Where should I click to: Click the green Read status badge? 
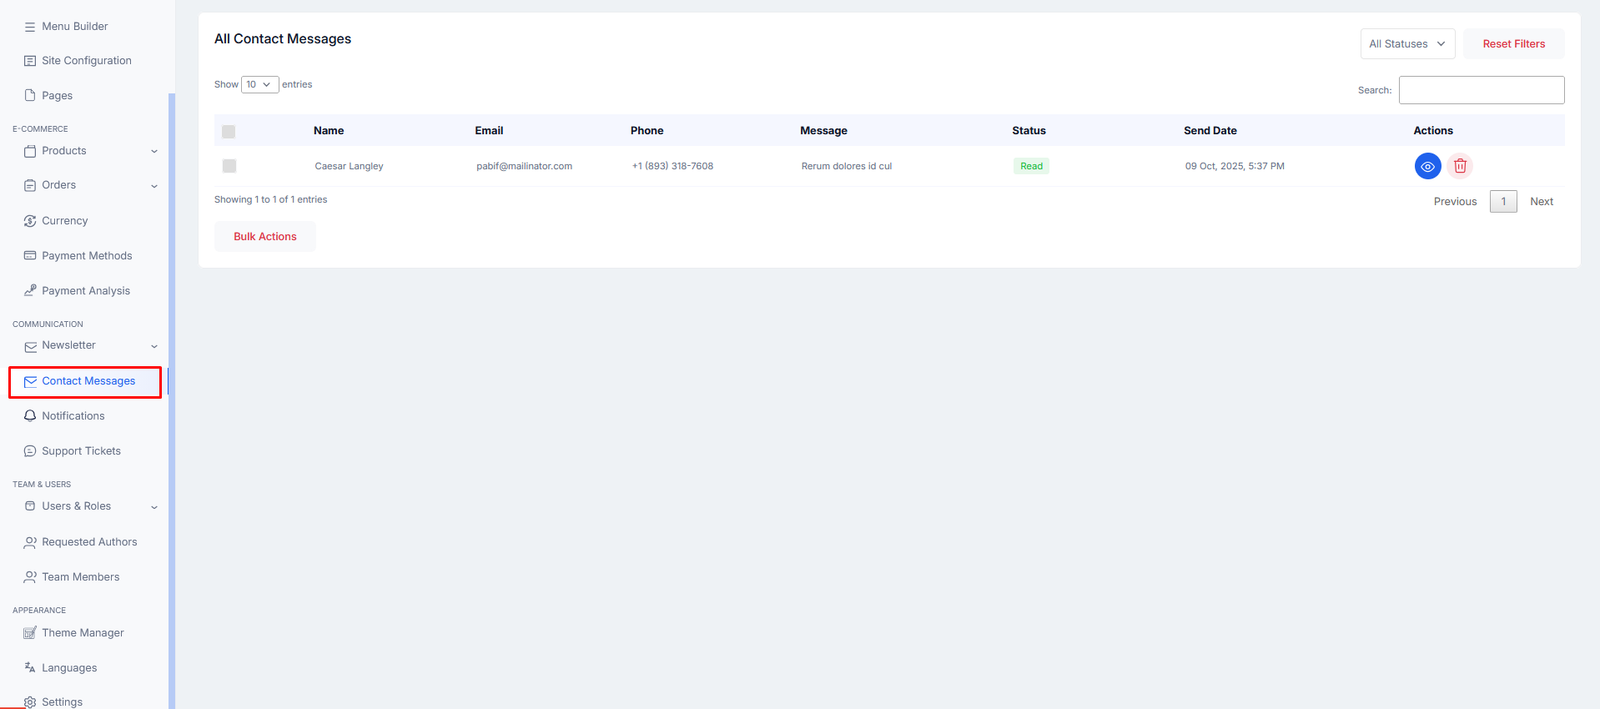point(1031,166)
